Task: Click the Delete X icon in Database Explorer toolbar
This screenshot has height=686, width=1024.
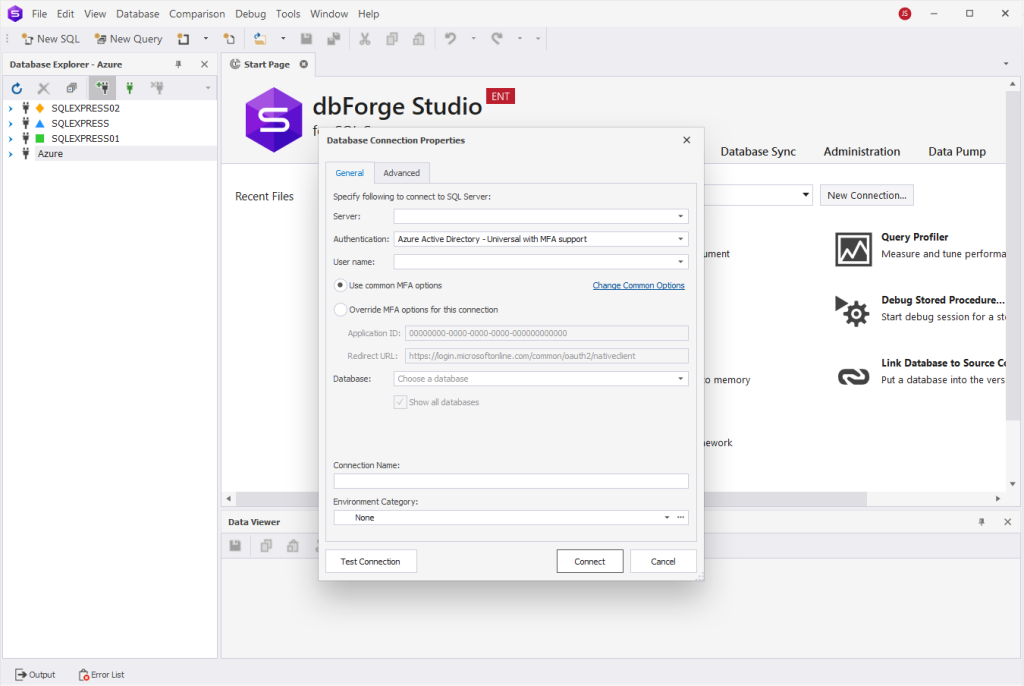Action: (x=44, y=88)
